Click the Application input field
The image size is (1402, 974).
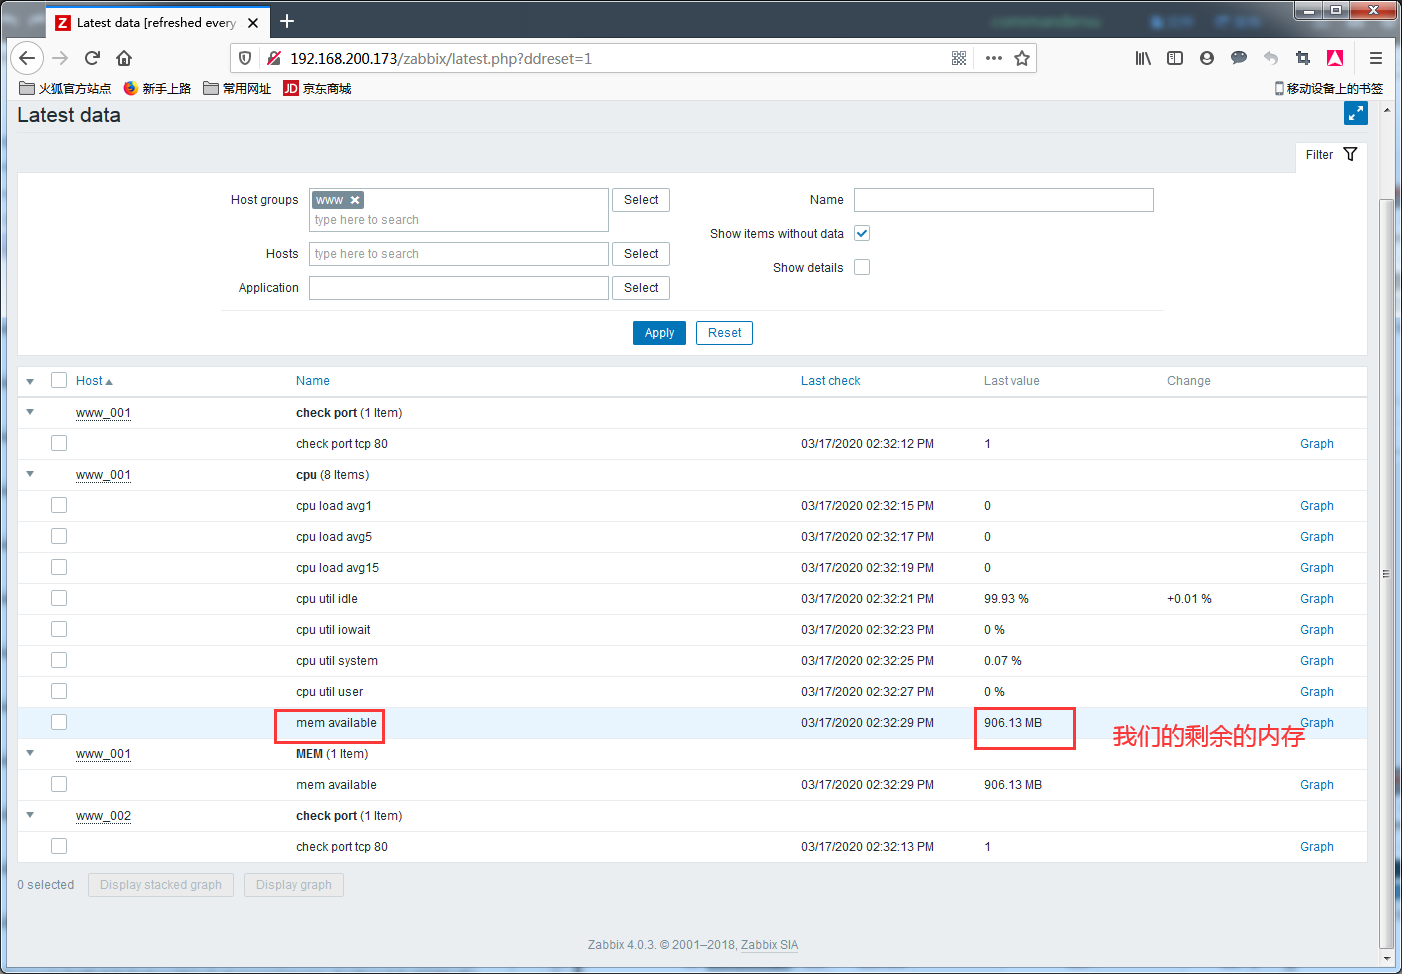458,288
